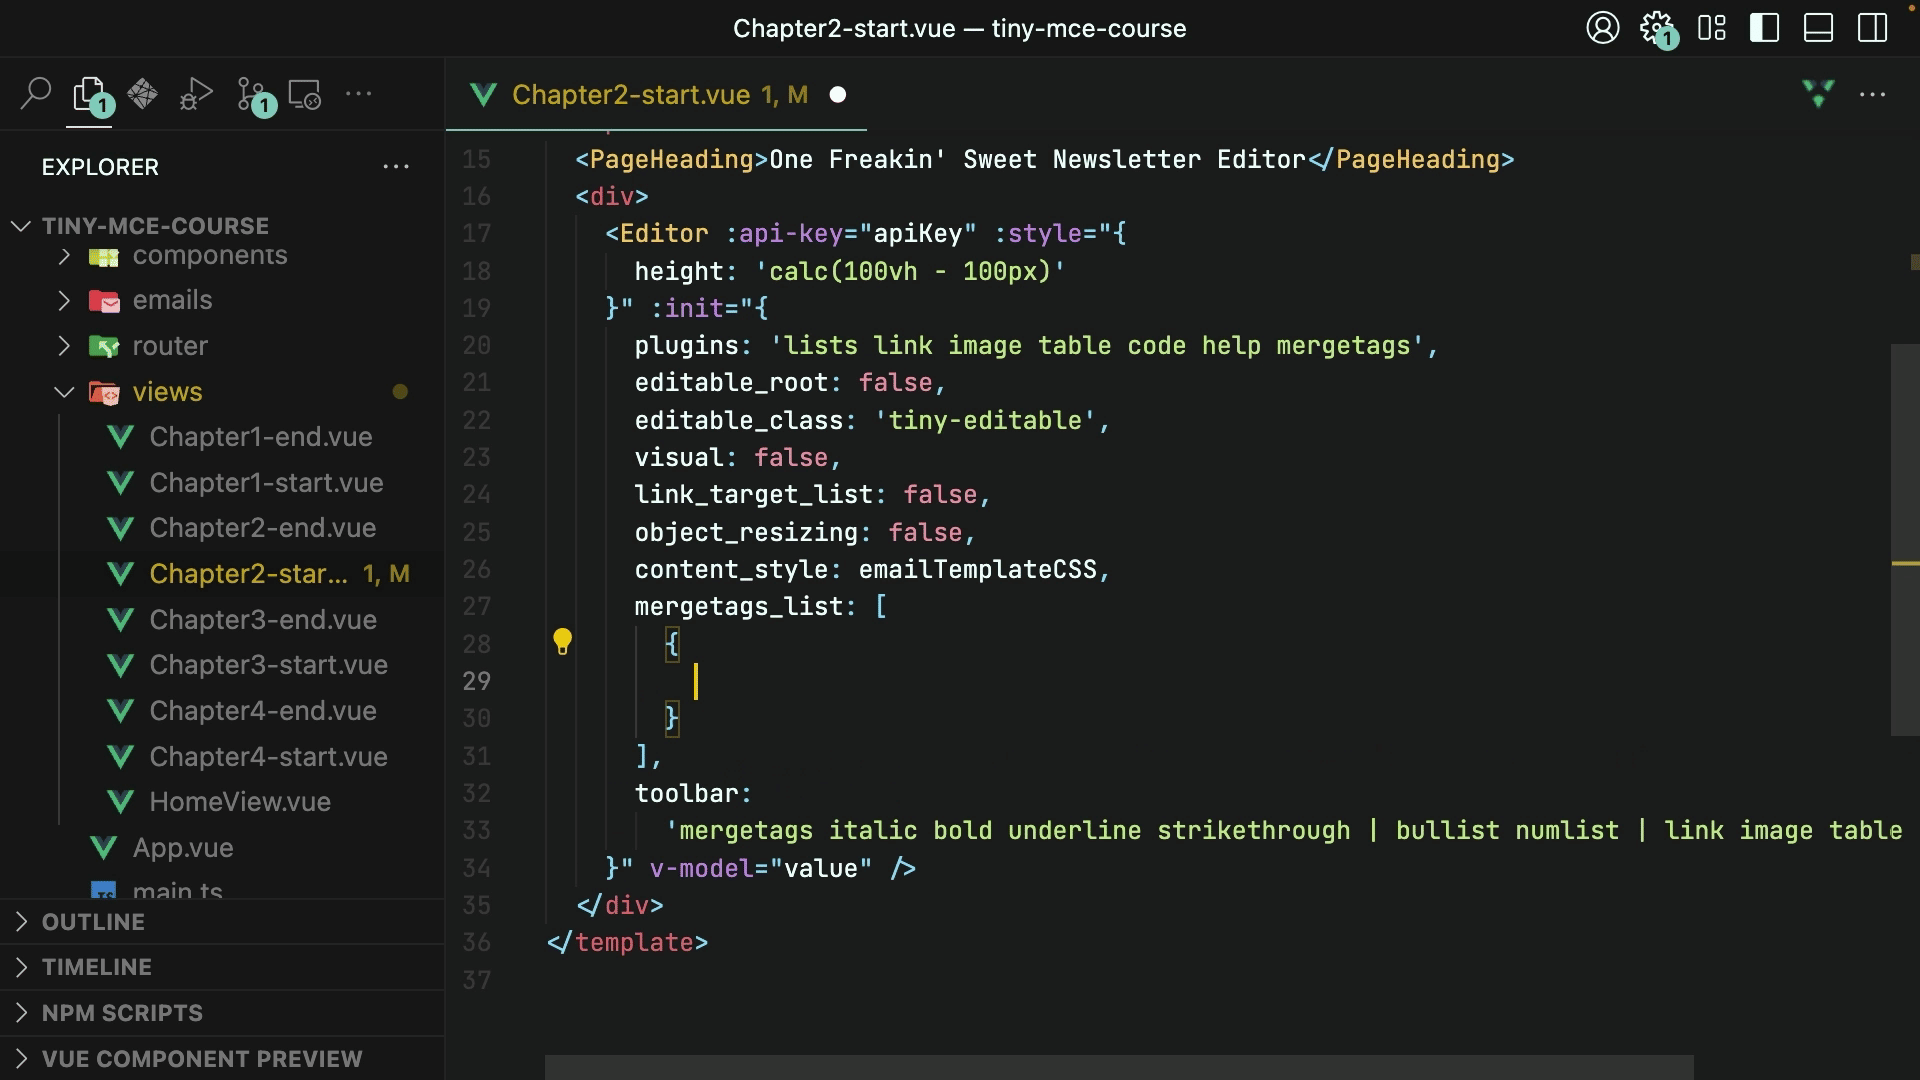Select the Chapter2-start.vue editor tab

point(656,94)
